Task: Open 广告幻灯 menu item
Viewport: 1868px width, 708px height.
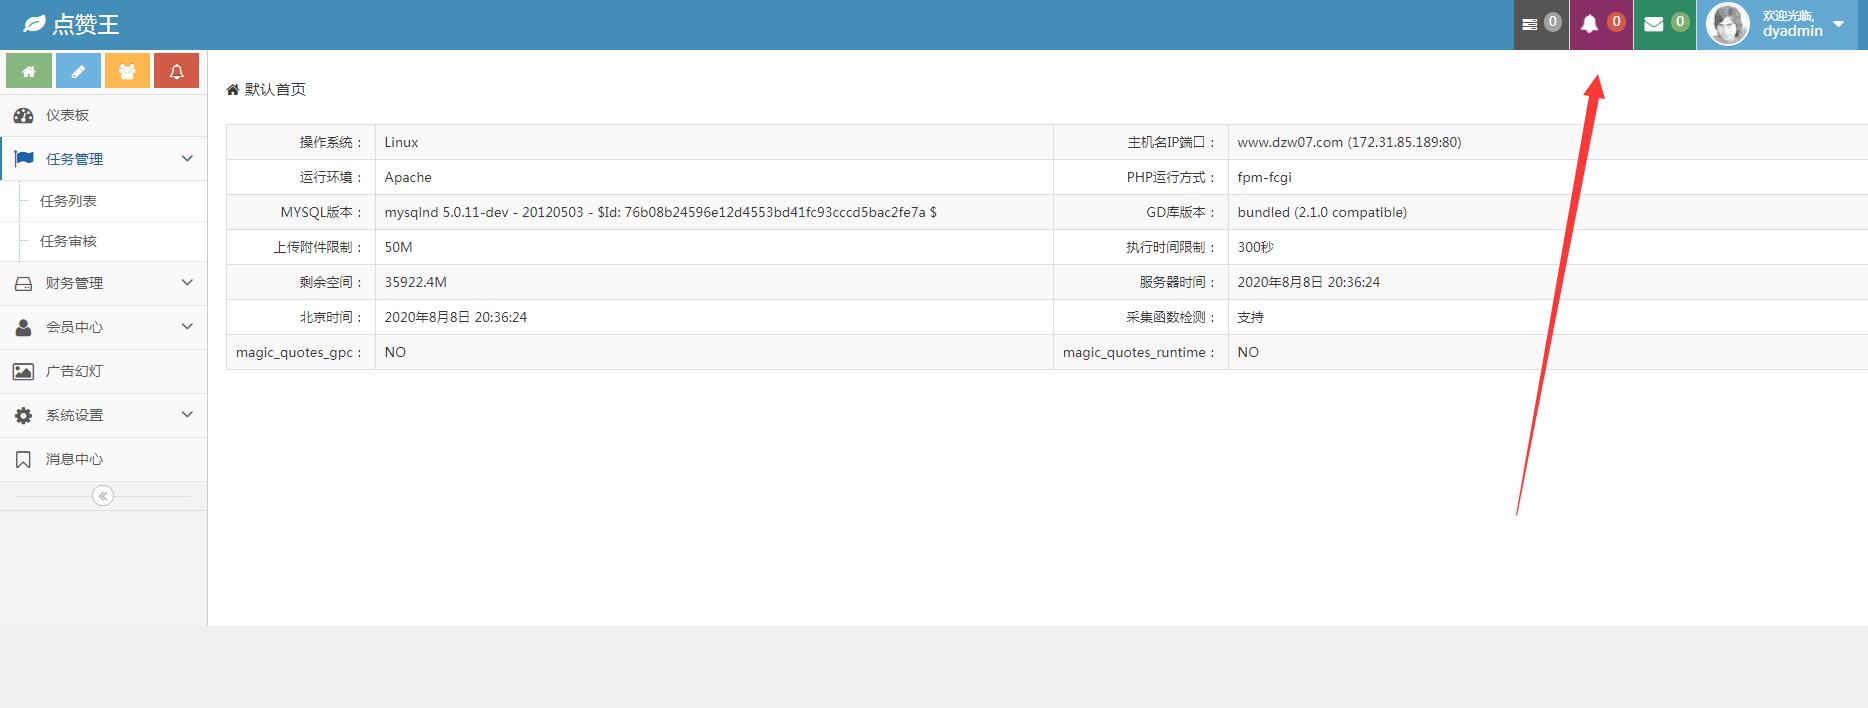Action: [x=74, y=371]
